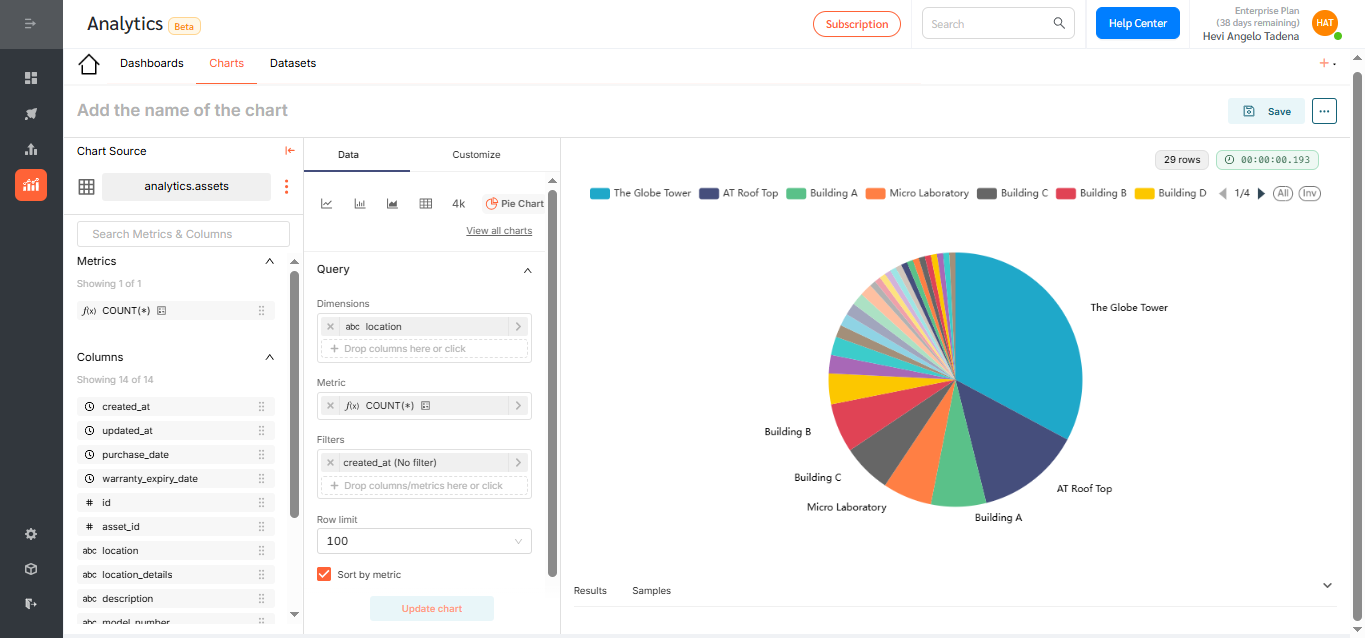
Task: Switch to the table chart type icon
Action: tap(426, 204)
